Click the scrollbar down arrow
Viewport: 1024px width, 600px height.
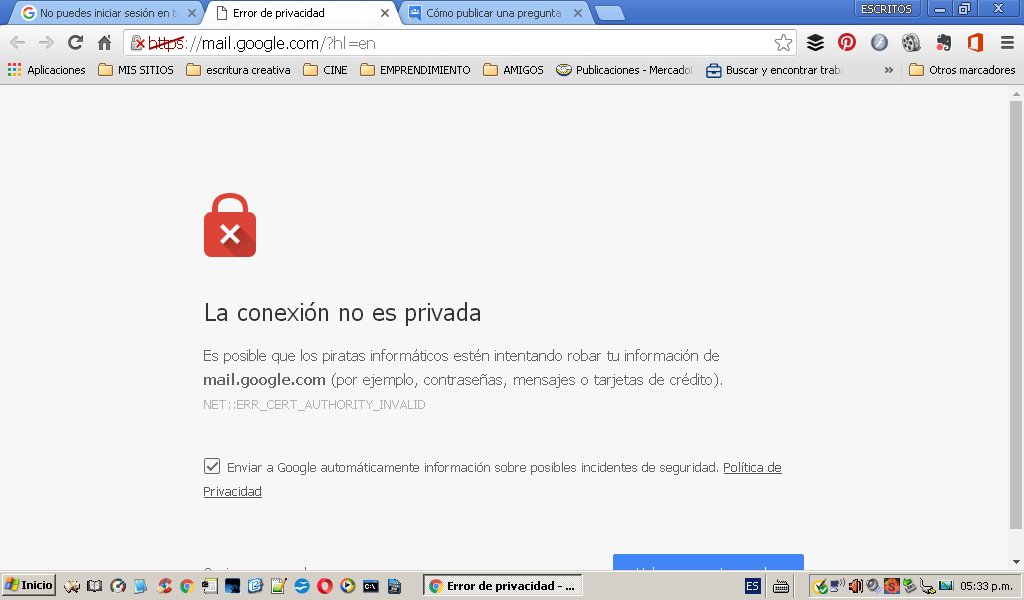tap(1016, 562)
